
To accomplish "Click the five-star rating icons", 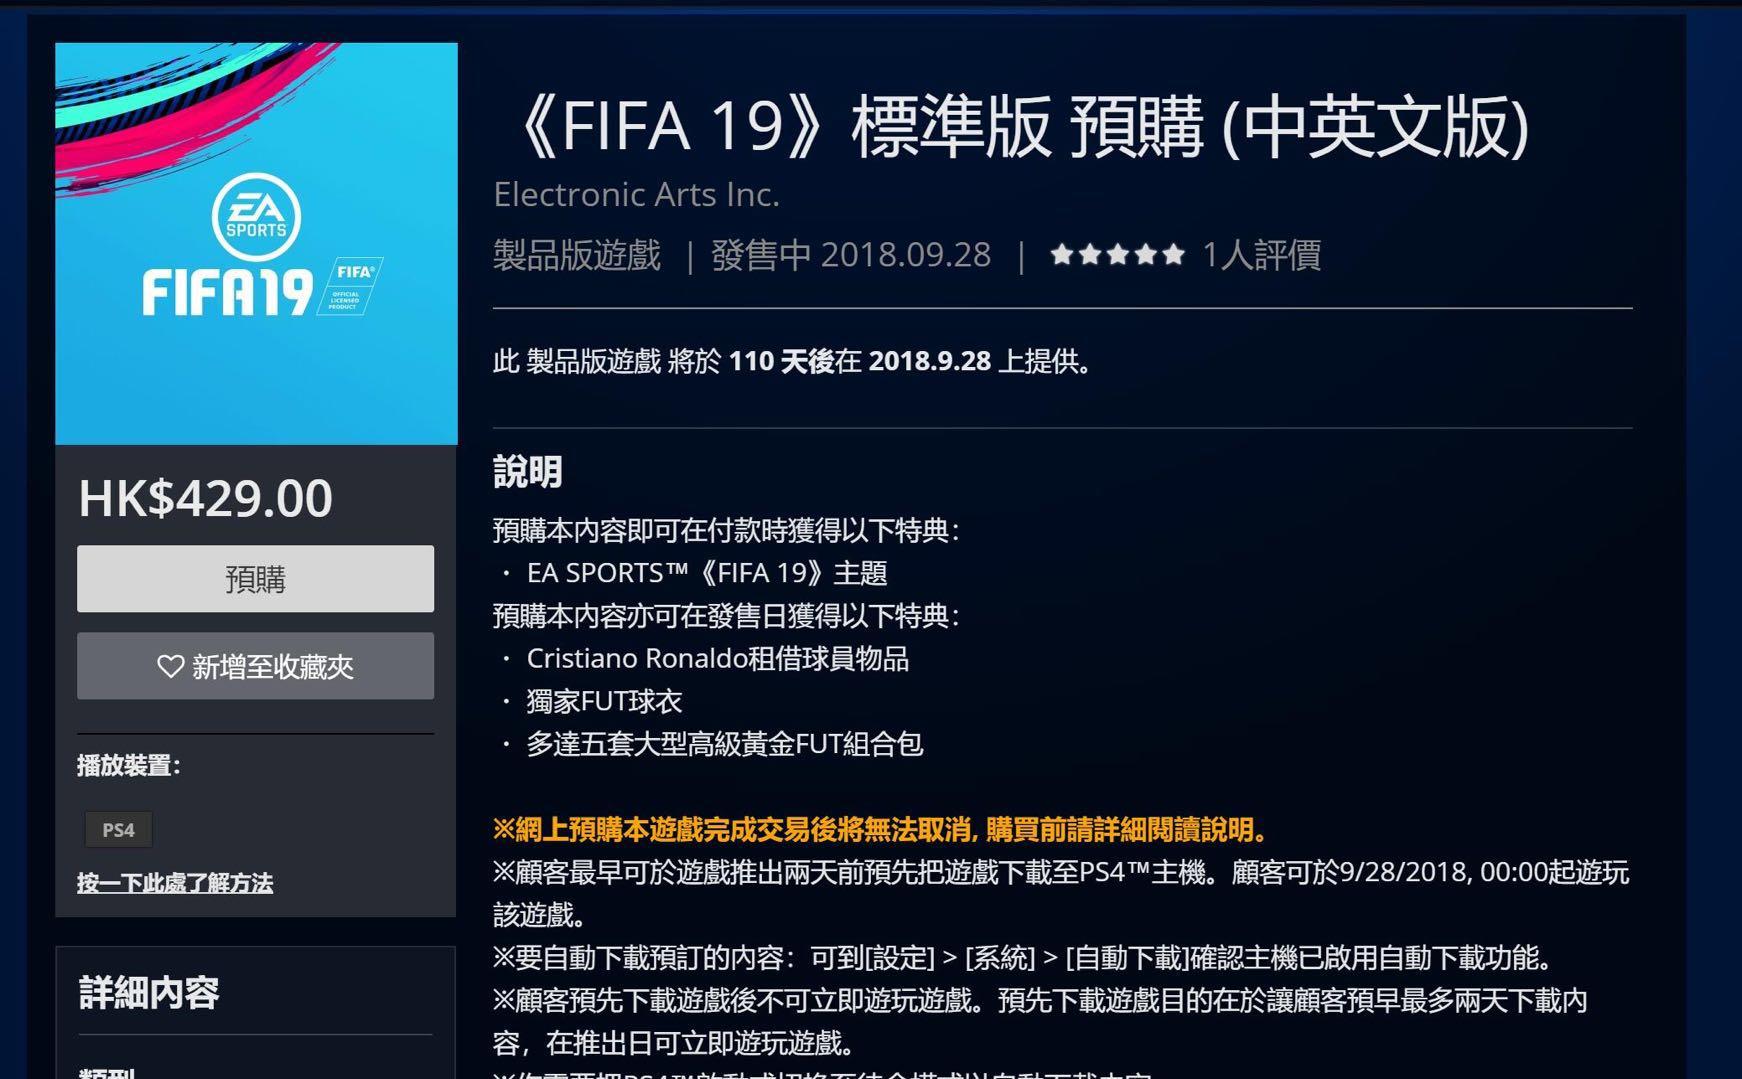I will (x=1117, y=255).
